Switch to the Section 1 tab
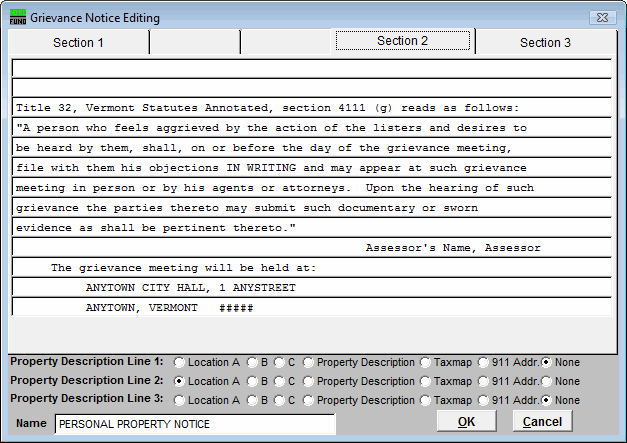Screen dimensions: 627x443 pos(78,43)
